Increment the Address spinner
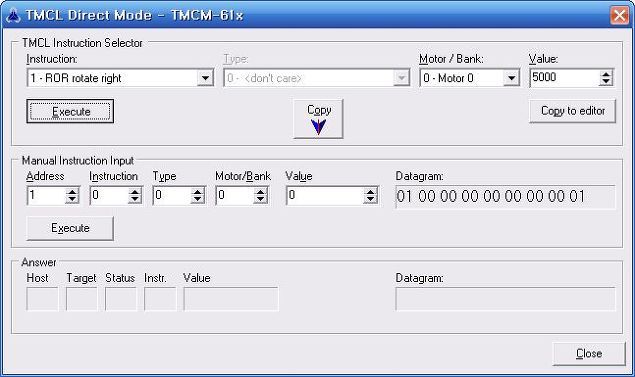The height and width of the screenshot is (377, 635). 72,192
